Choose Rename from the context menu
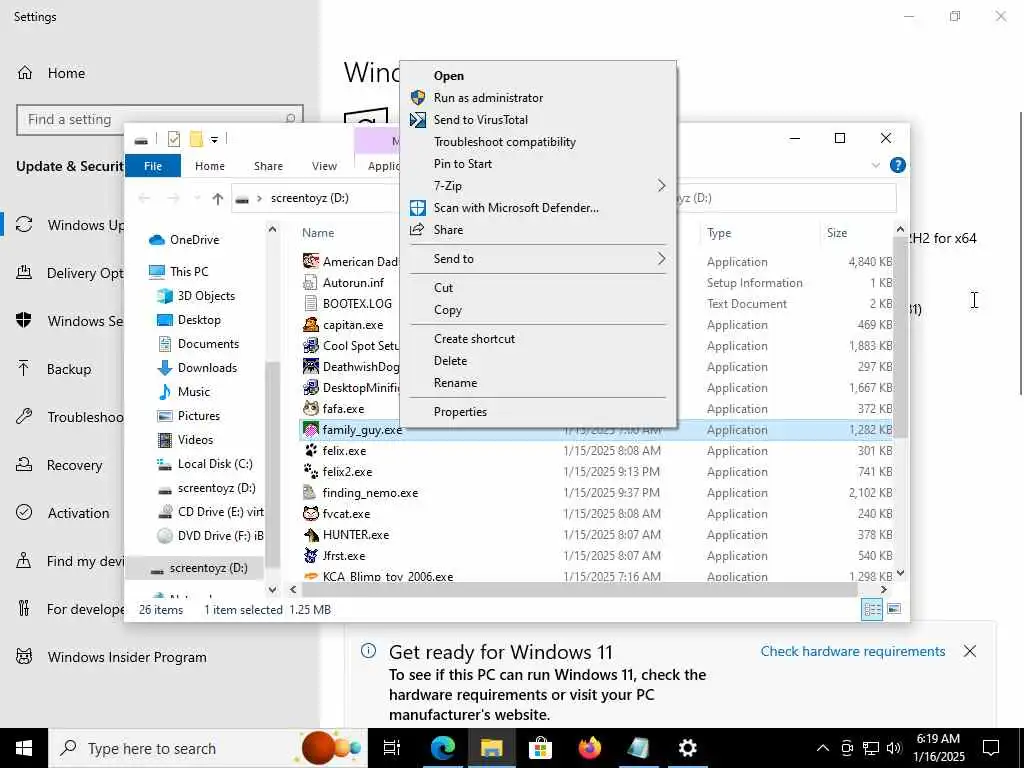 click(538, 383)
